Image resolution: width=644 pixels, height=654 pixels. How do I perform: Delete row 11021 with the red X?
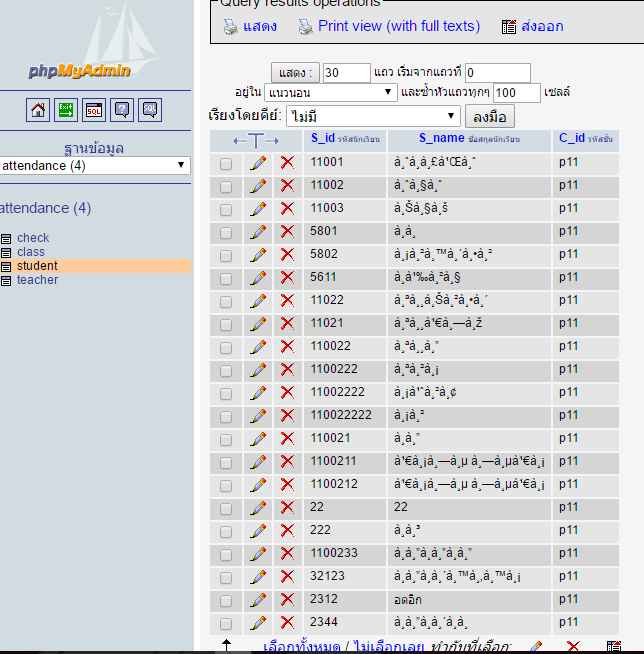(287, 323)
